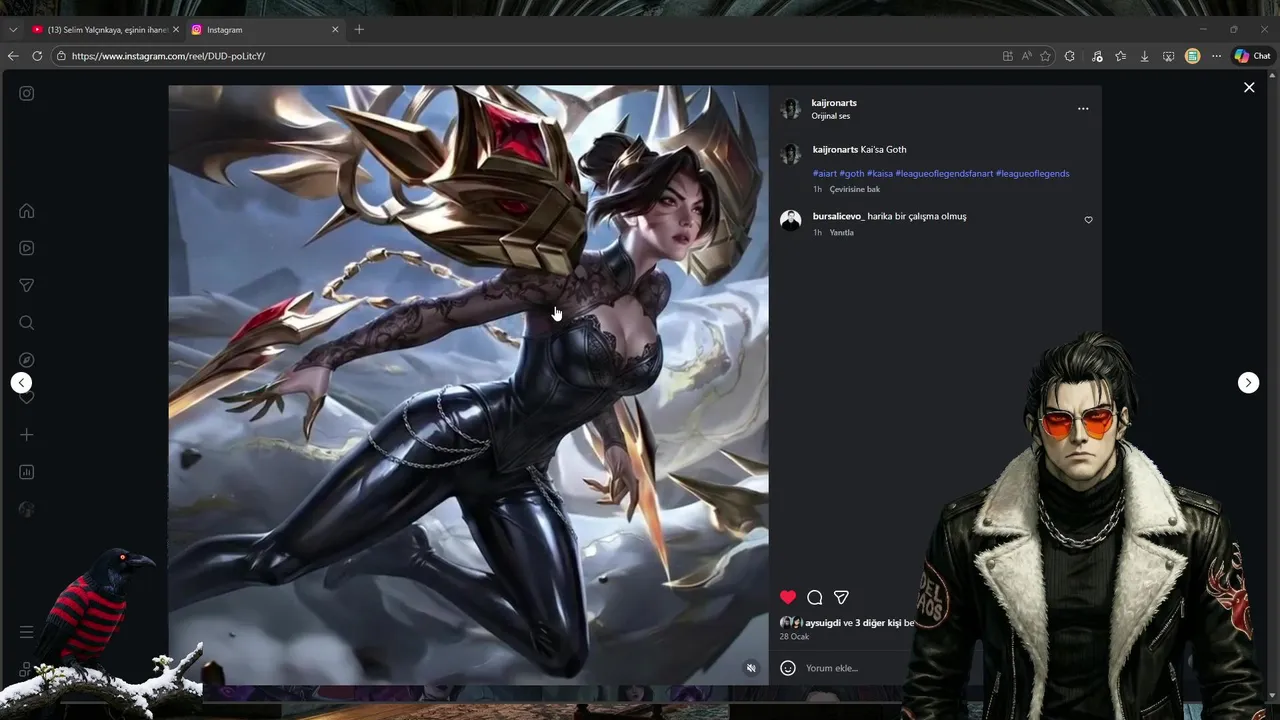
Task: Open kaijronarts profile from post header
Action: [834, 103]
